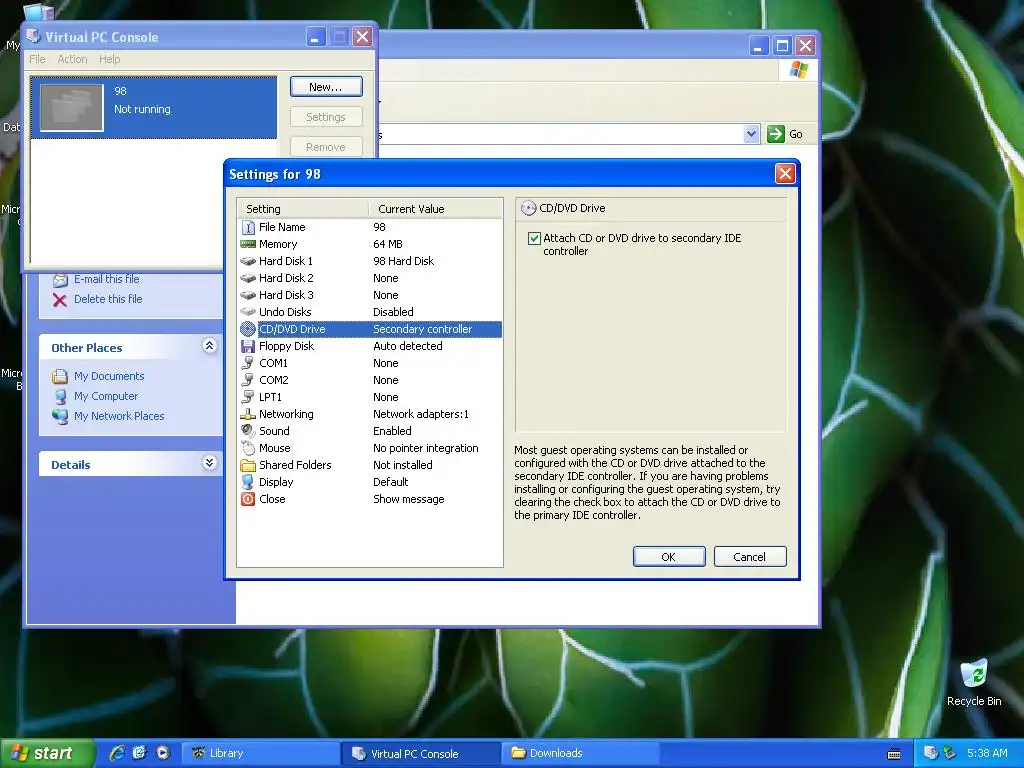This screenshot has height=768, width=1024.
Task: Click the Mouse setting icon
Action: point(248,448)
